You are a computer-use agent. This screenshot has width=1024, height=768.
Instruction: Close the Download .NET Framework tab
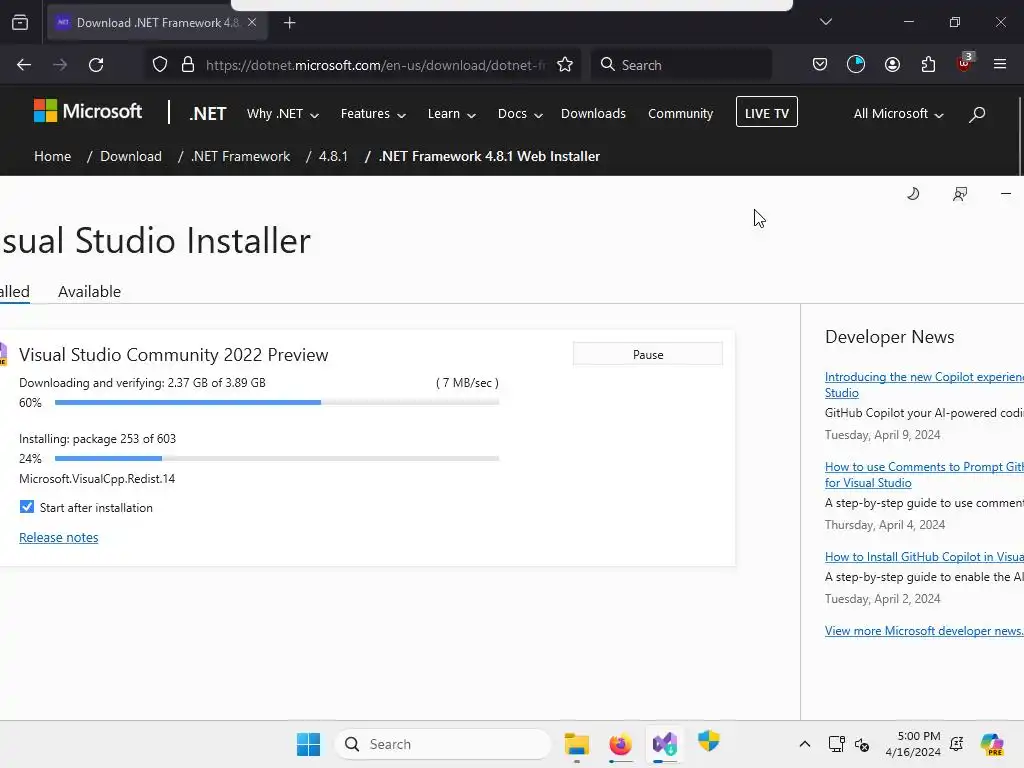252,22
